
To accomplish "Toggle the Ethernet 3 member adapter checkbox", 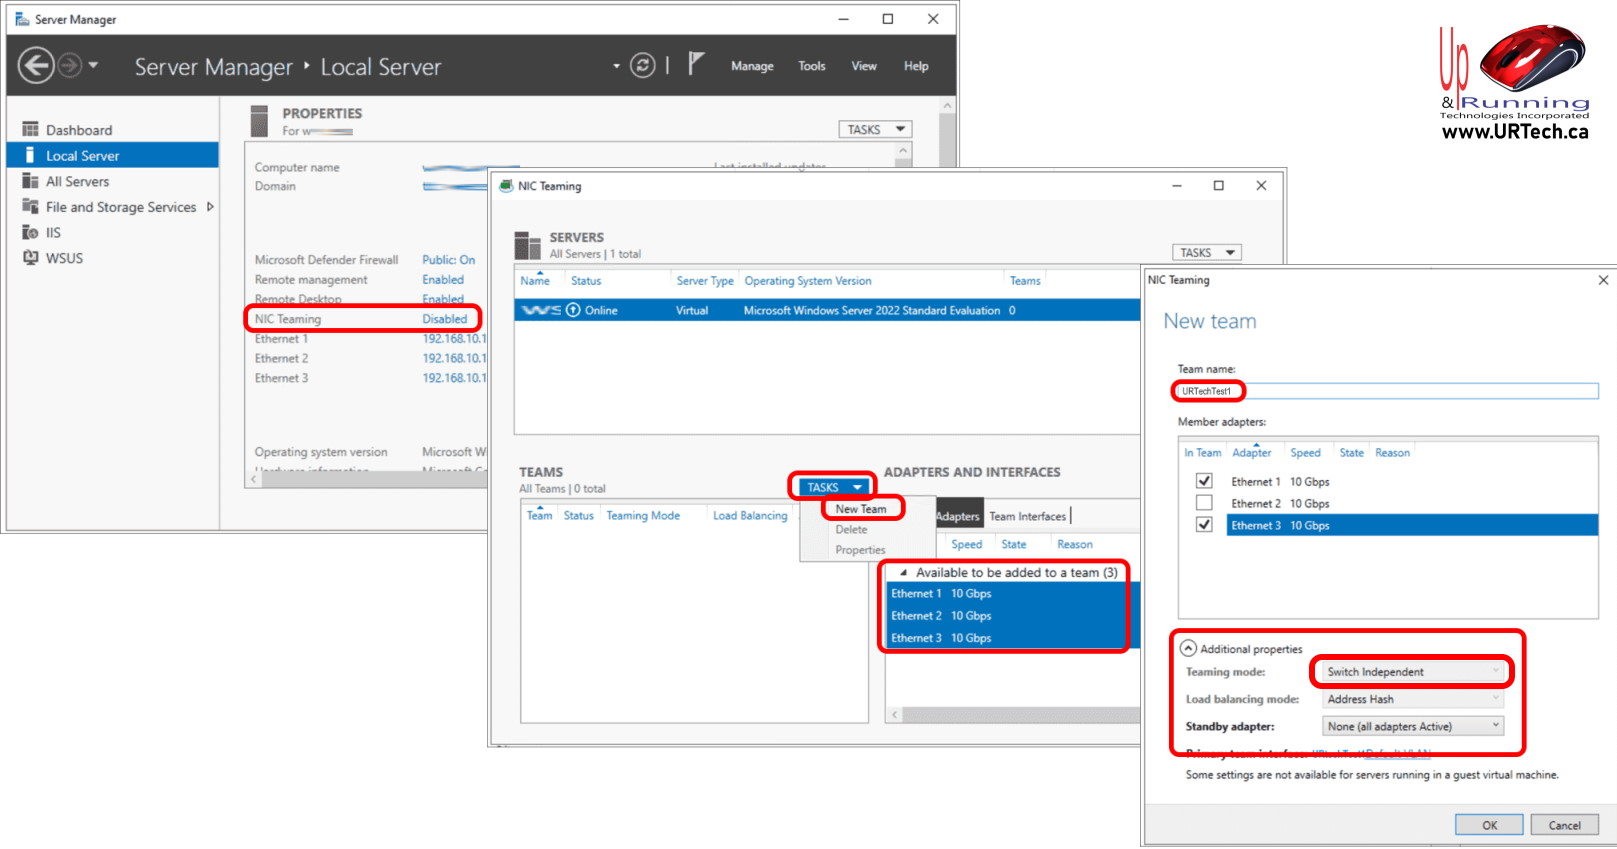I will click(x=1204, y=525).
